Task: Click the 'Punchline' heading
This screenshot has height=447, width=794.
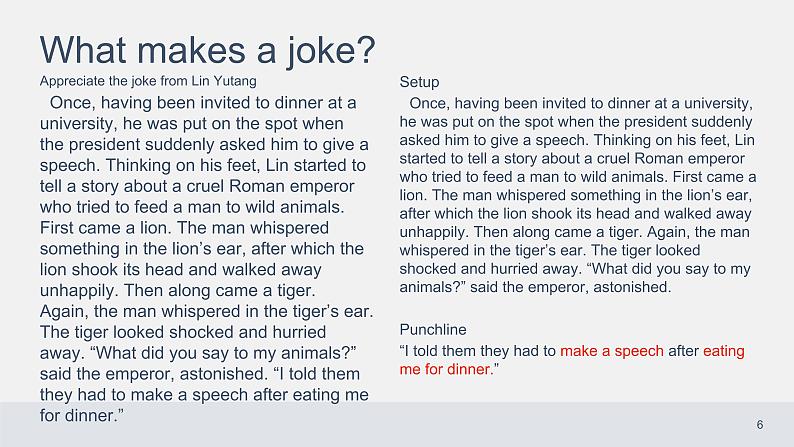Action: point(433,330)
